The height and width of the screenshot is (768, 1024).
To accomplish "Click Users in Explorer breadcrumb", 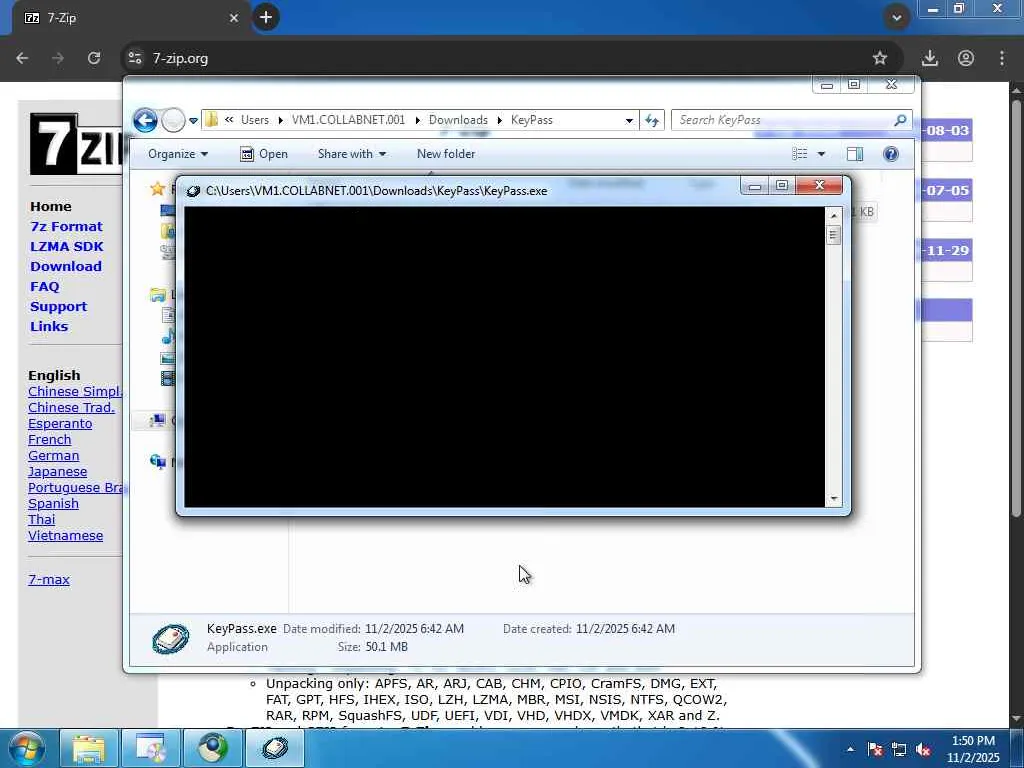I will 255,120.
